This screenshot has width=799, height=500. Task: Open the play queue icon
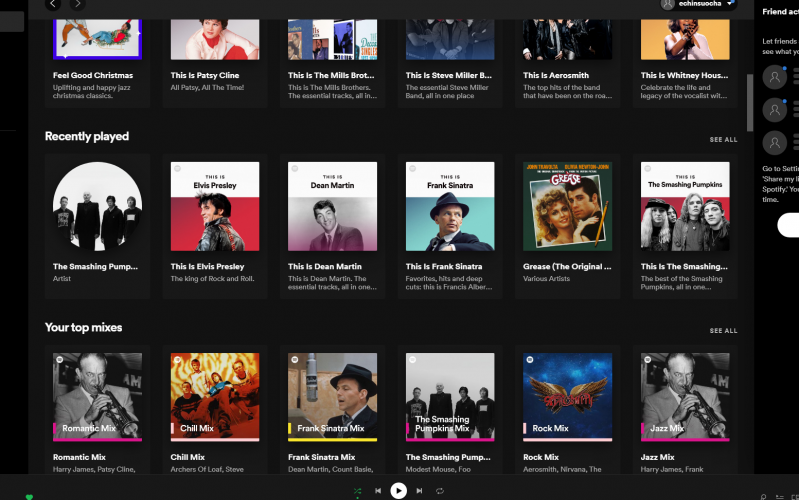(x=780, y=496)
